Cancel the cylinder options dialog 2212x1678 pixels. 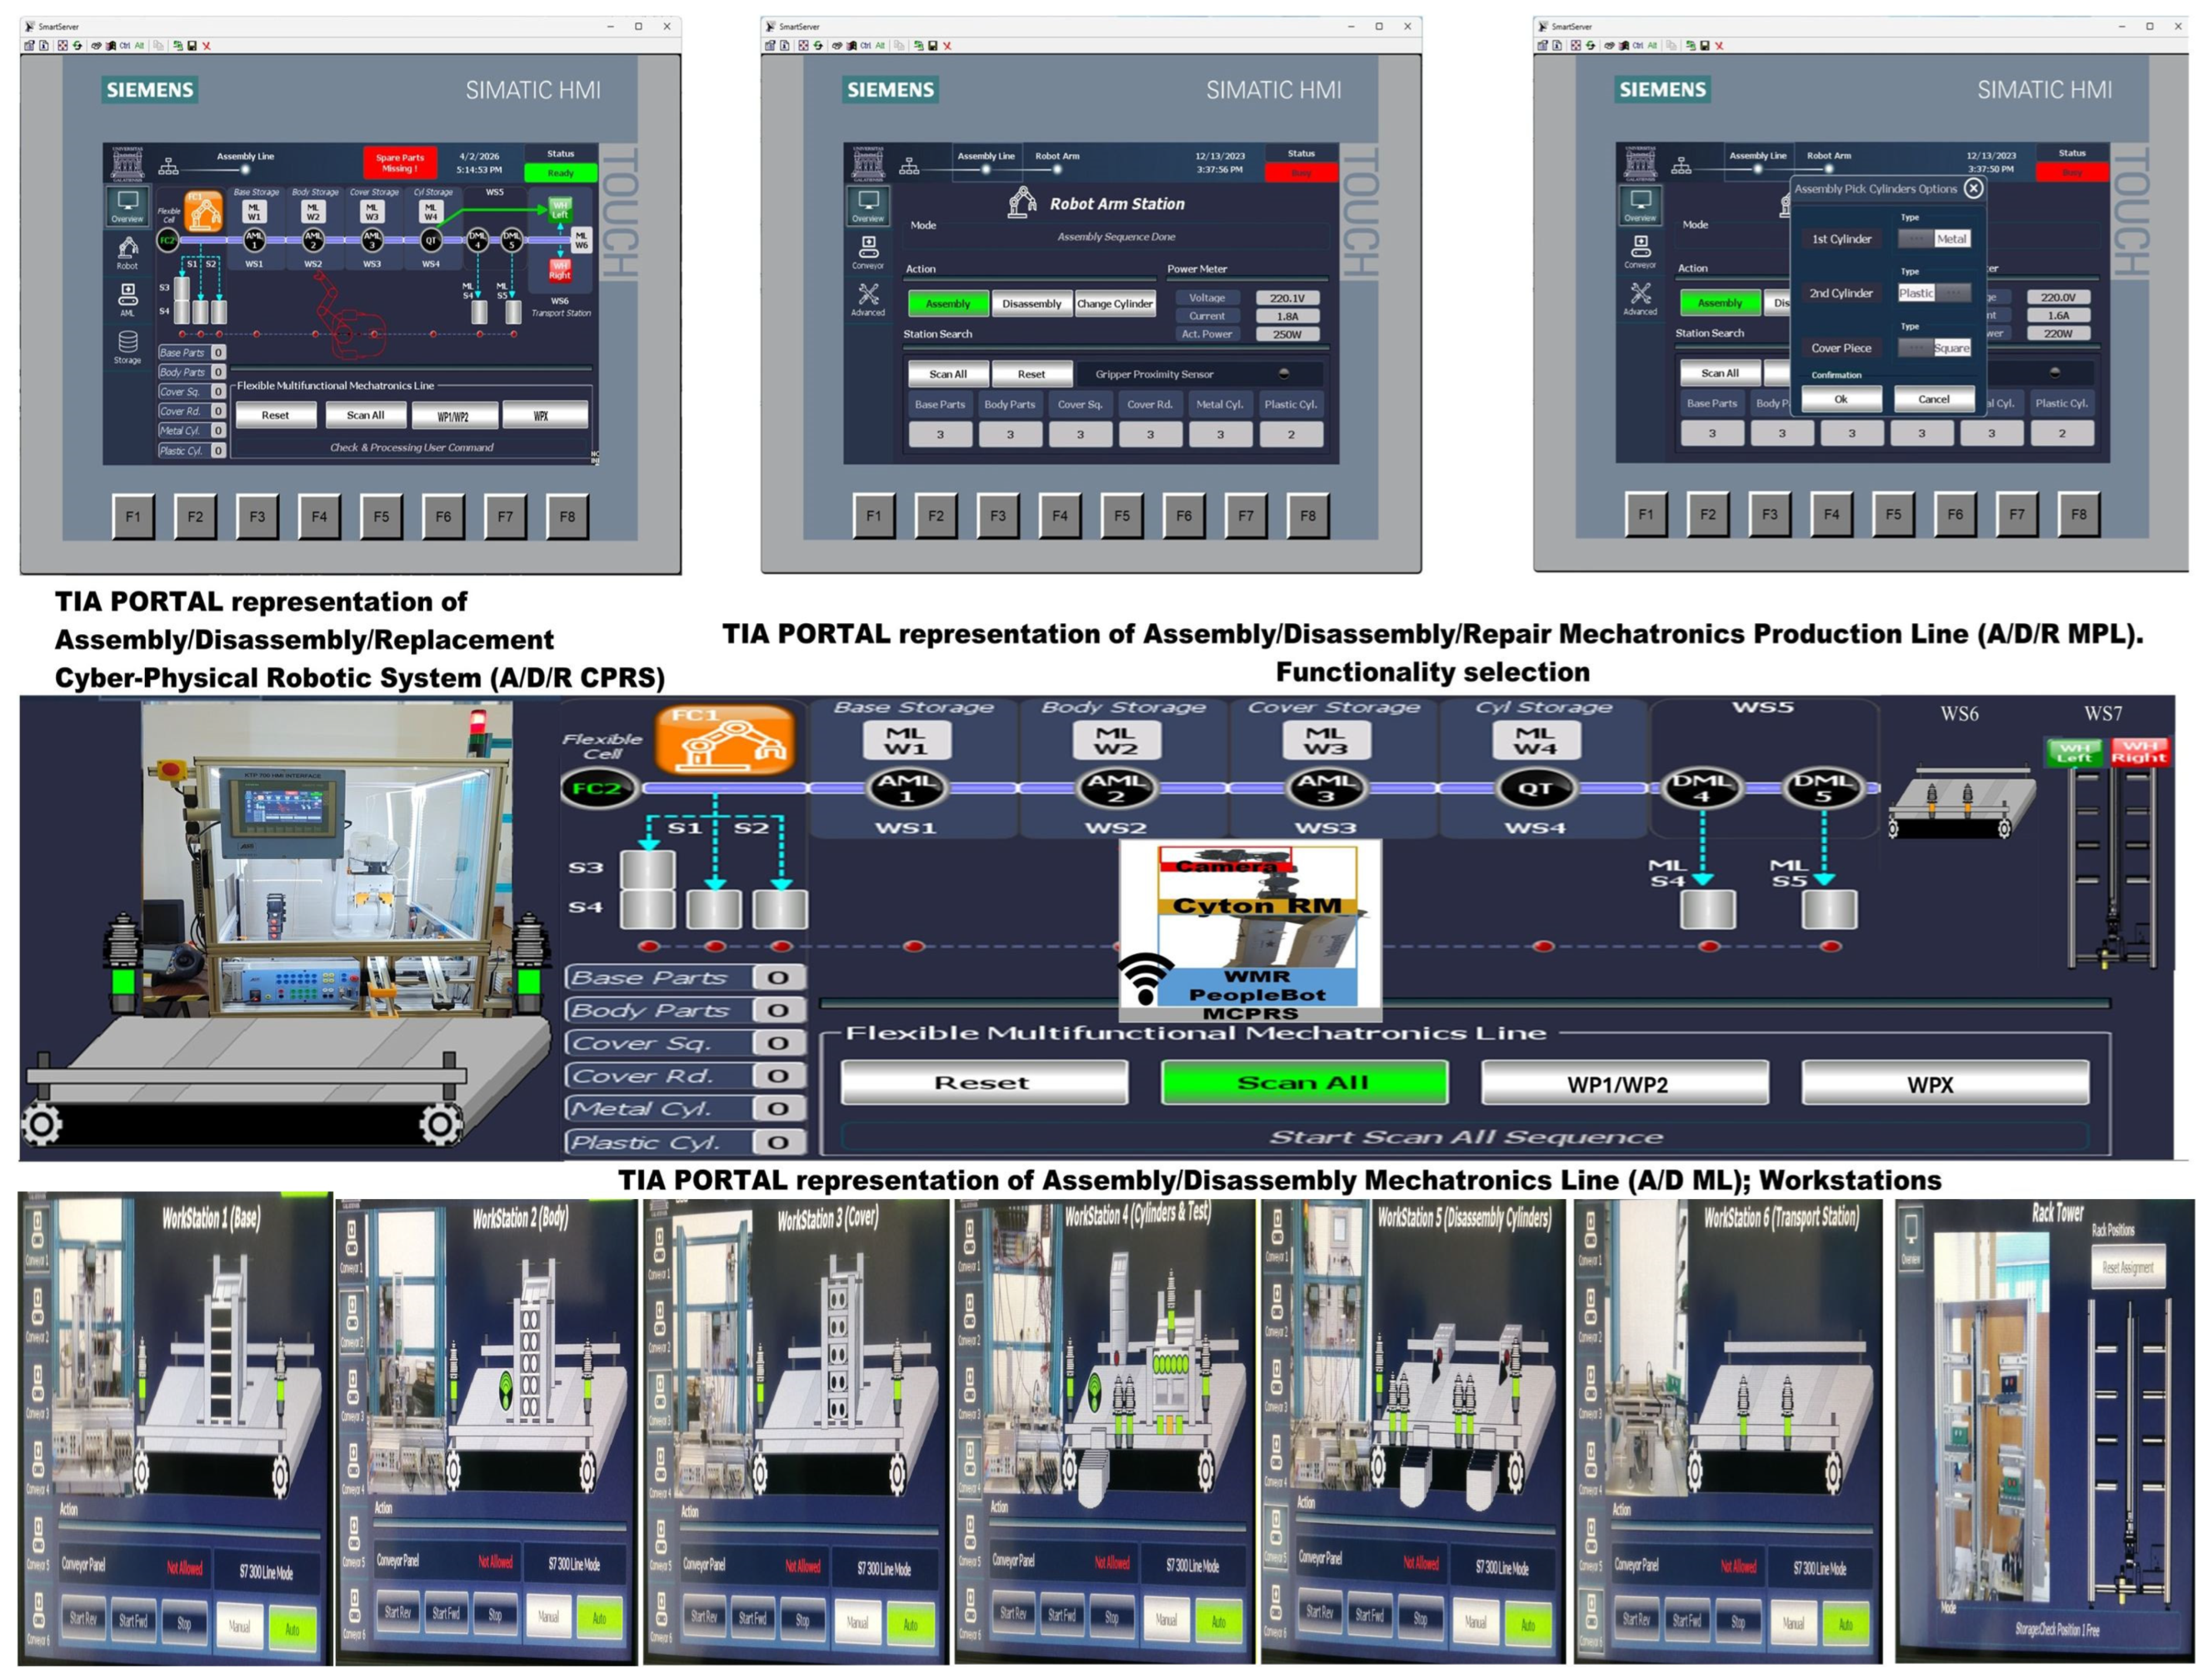click(1933, 399)
